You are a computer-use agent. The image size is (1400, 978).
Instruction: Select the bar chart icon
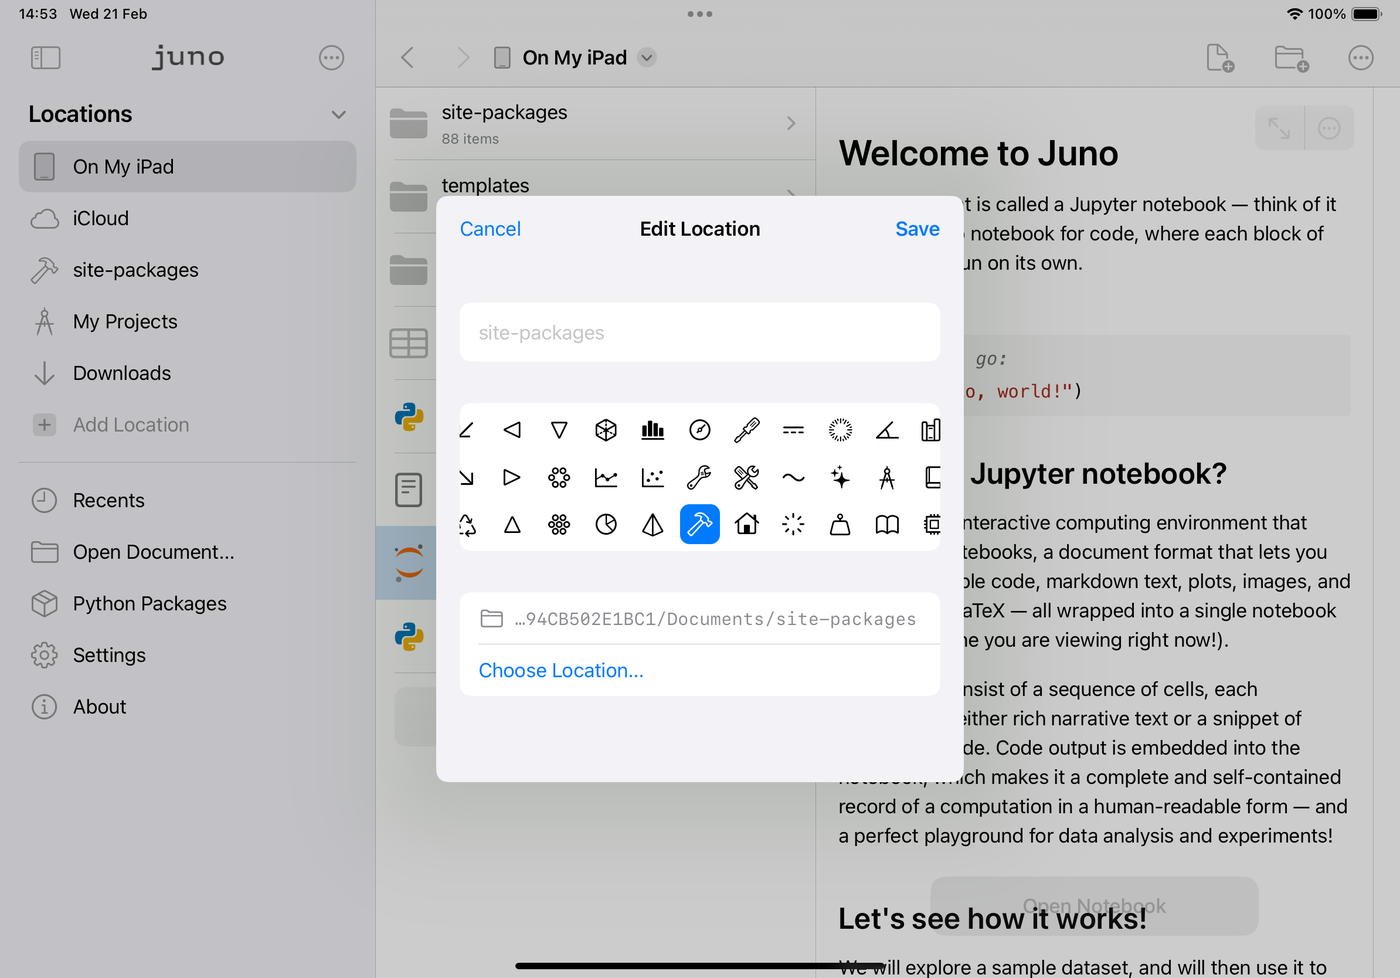[x=653, y=430]
